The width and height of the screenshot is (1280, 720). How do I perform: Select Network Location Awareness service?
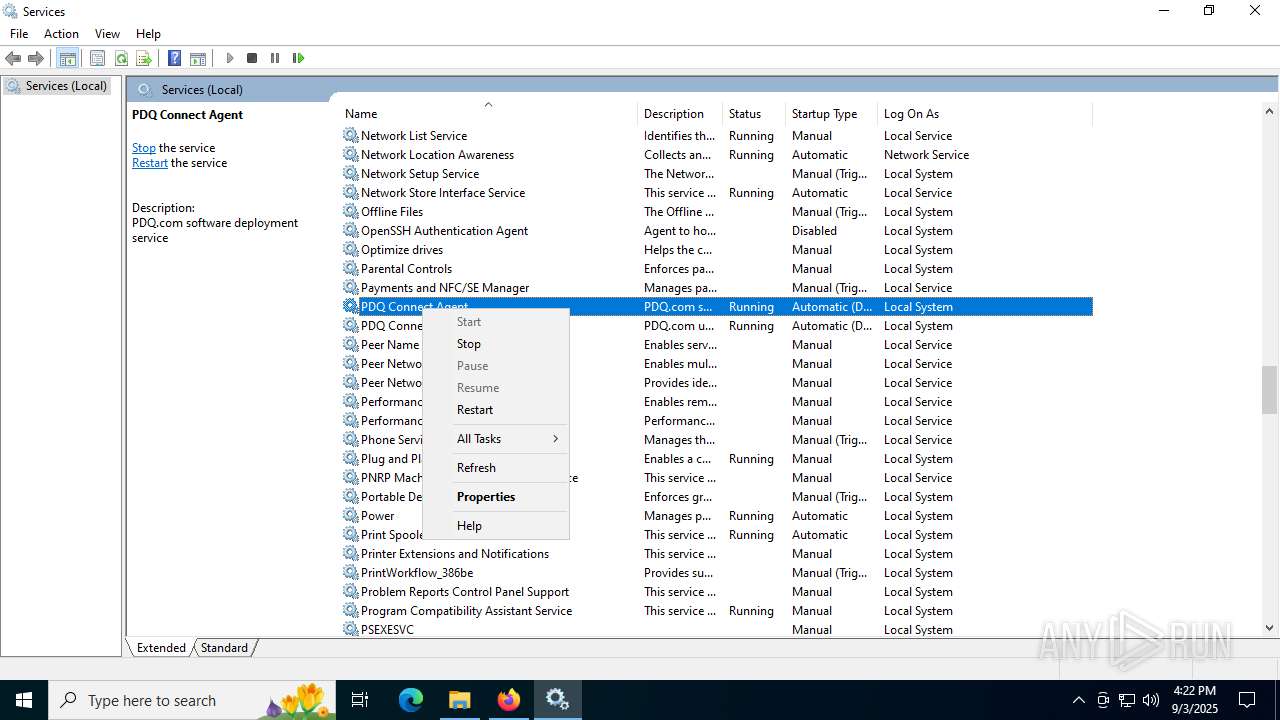717,154
